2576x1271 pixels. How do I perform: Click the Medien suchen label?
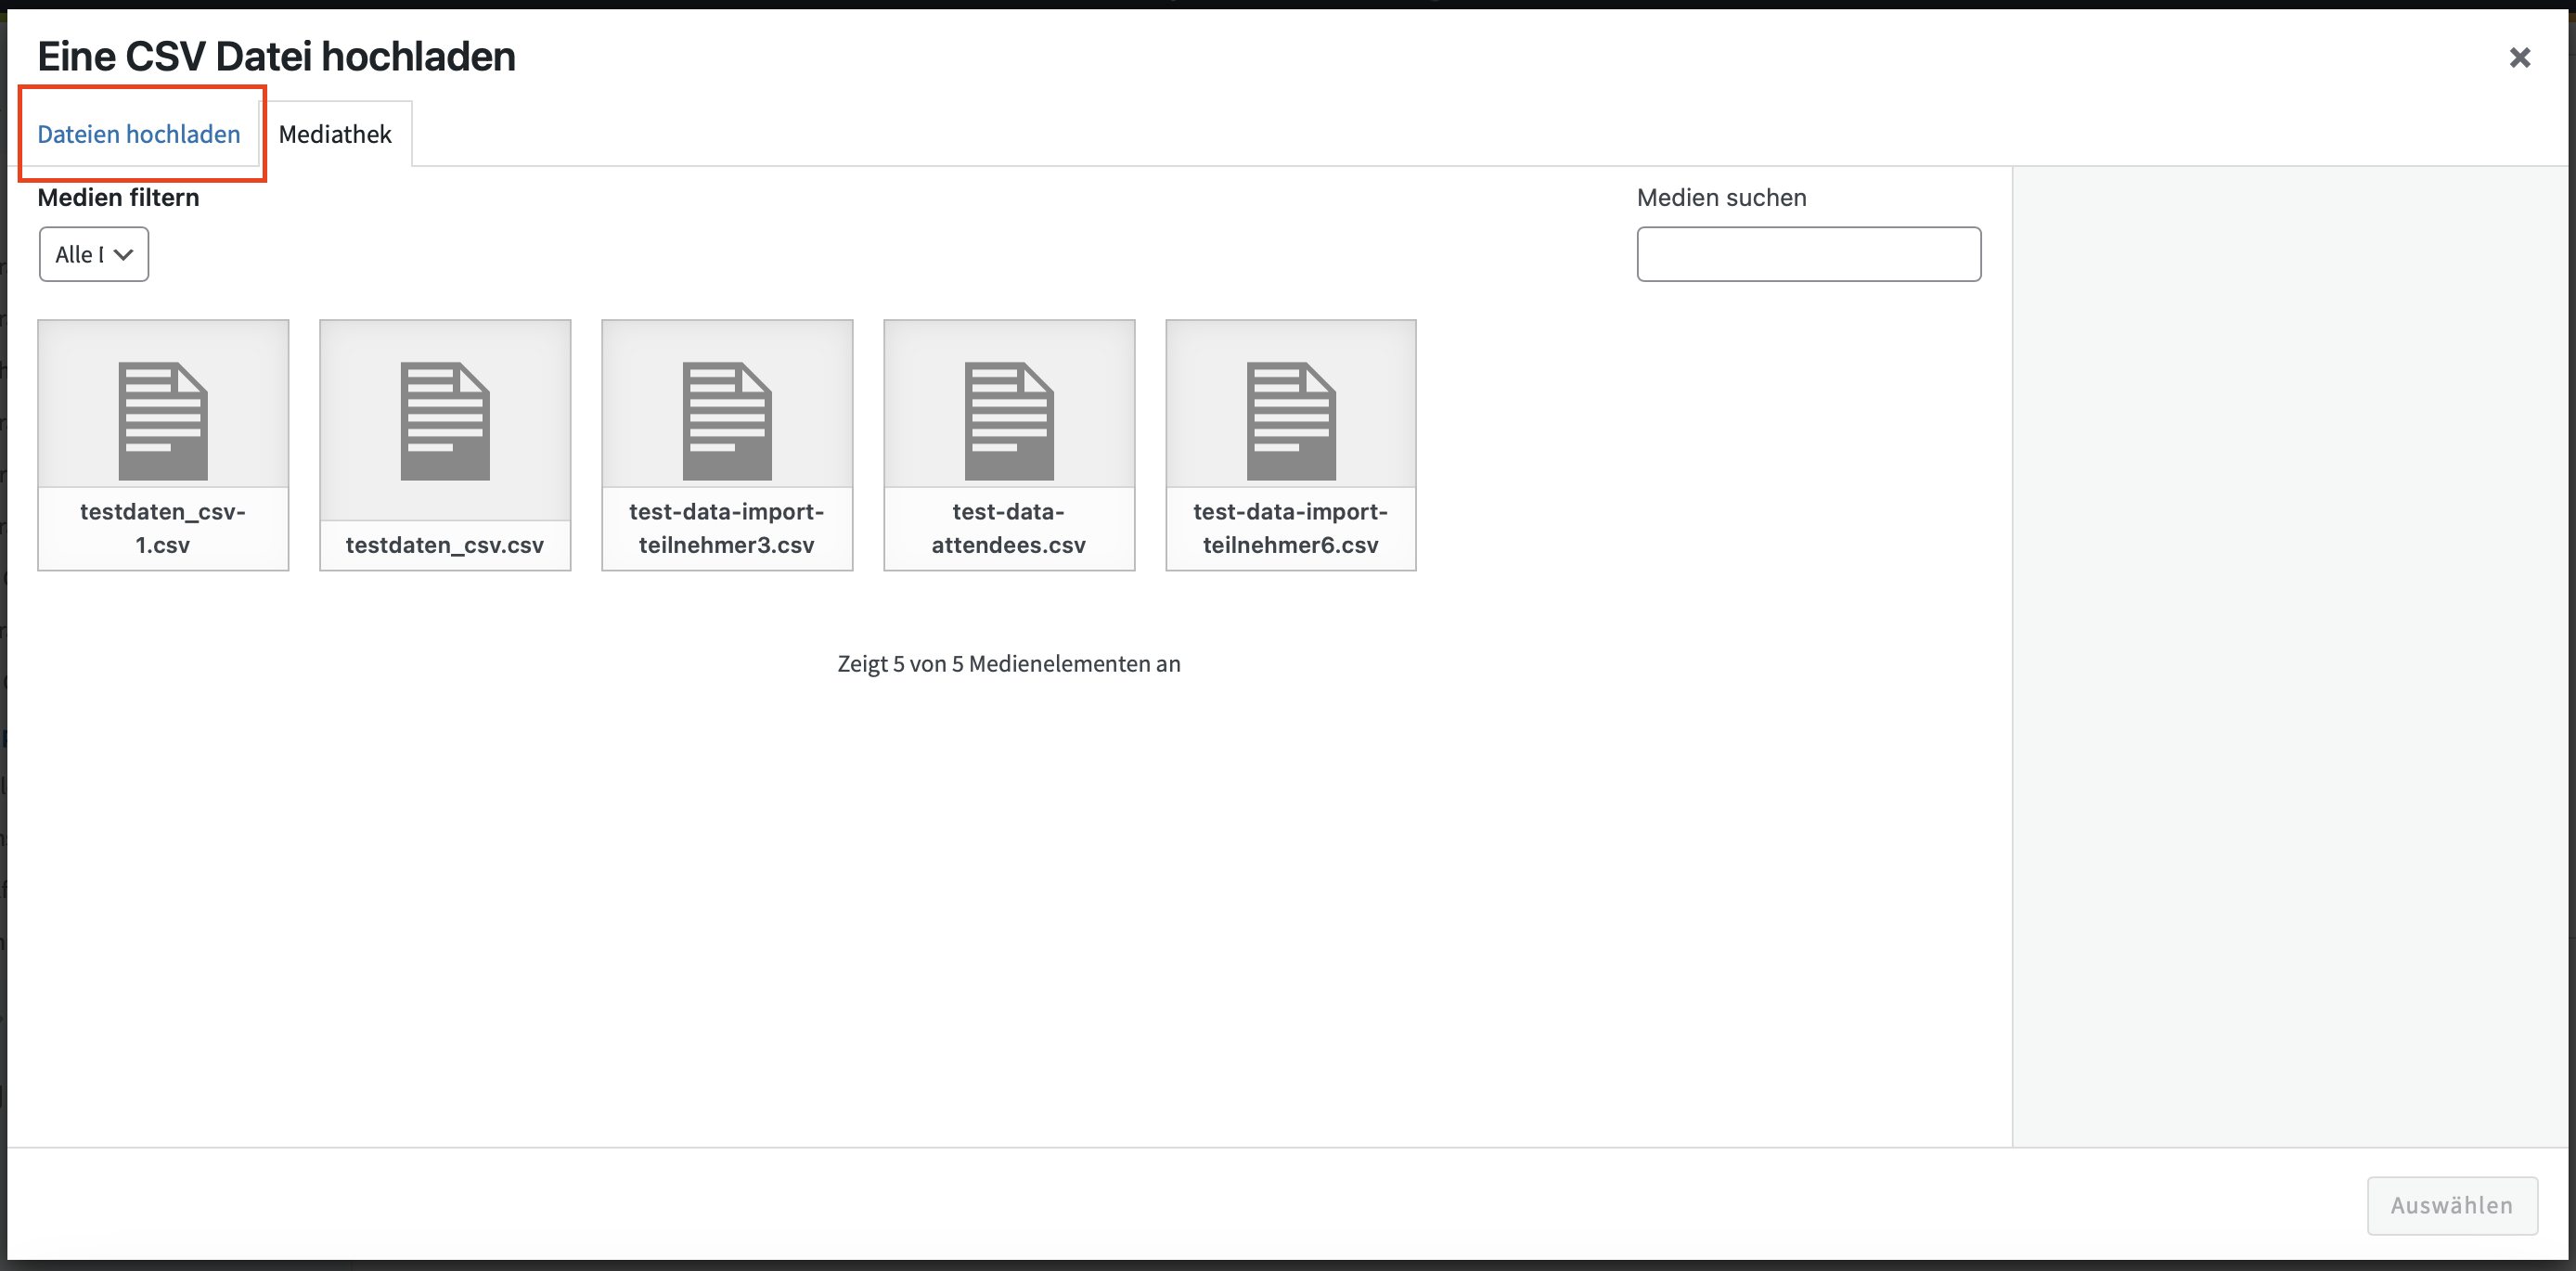pyautogui.click(x=1721, y=198)
